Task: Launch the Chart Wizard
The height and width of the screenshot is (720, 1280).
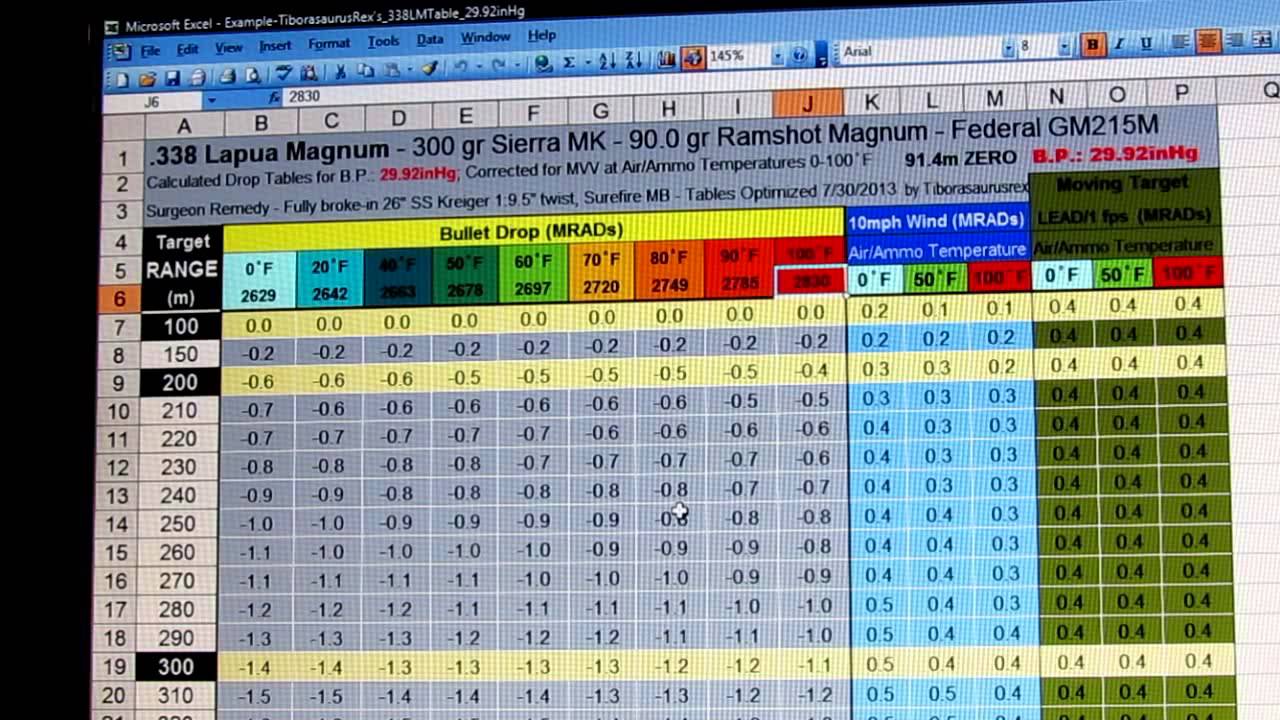Action: [x=665, y=59]
